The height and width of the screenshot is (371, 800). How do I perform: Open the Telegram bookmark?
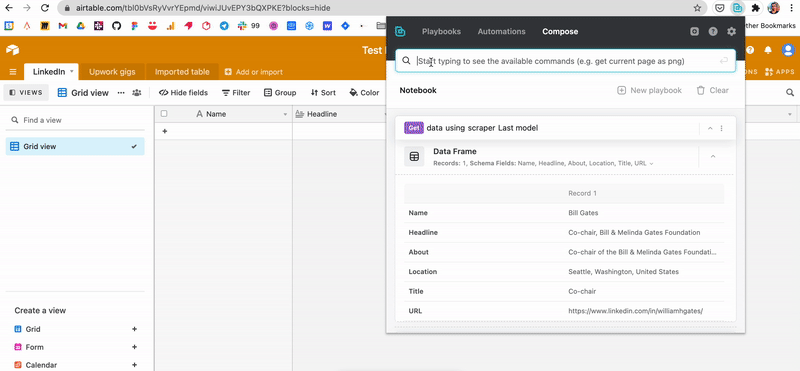[x=224, y=26]
